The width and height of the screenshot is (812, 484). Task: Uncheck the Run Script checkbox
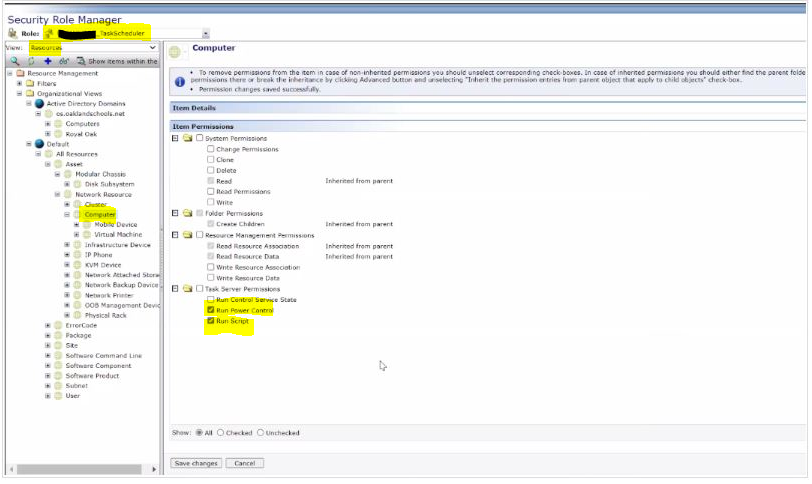(x=210, y=322)
